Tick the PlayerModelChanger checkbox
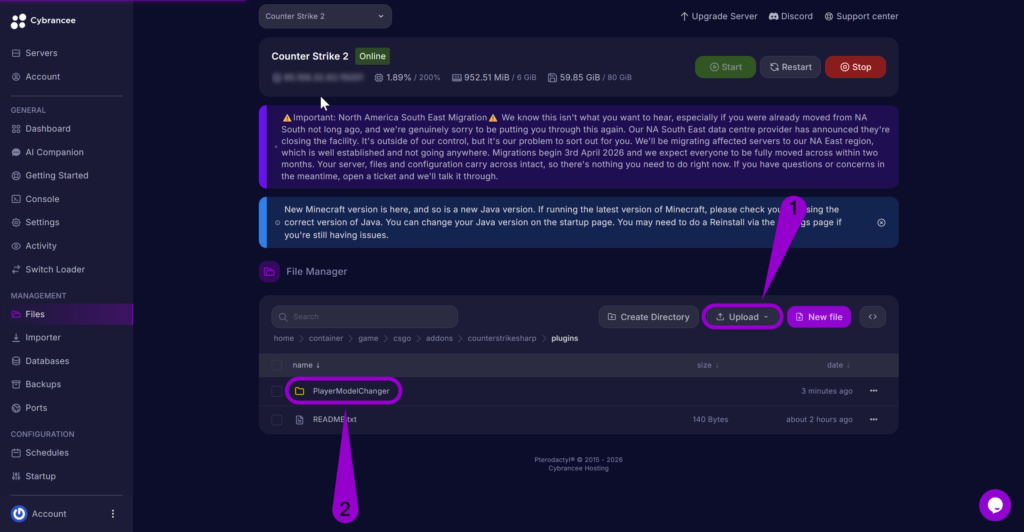This screenshot has width=1024, height=532. (x=277, y=391)
